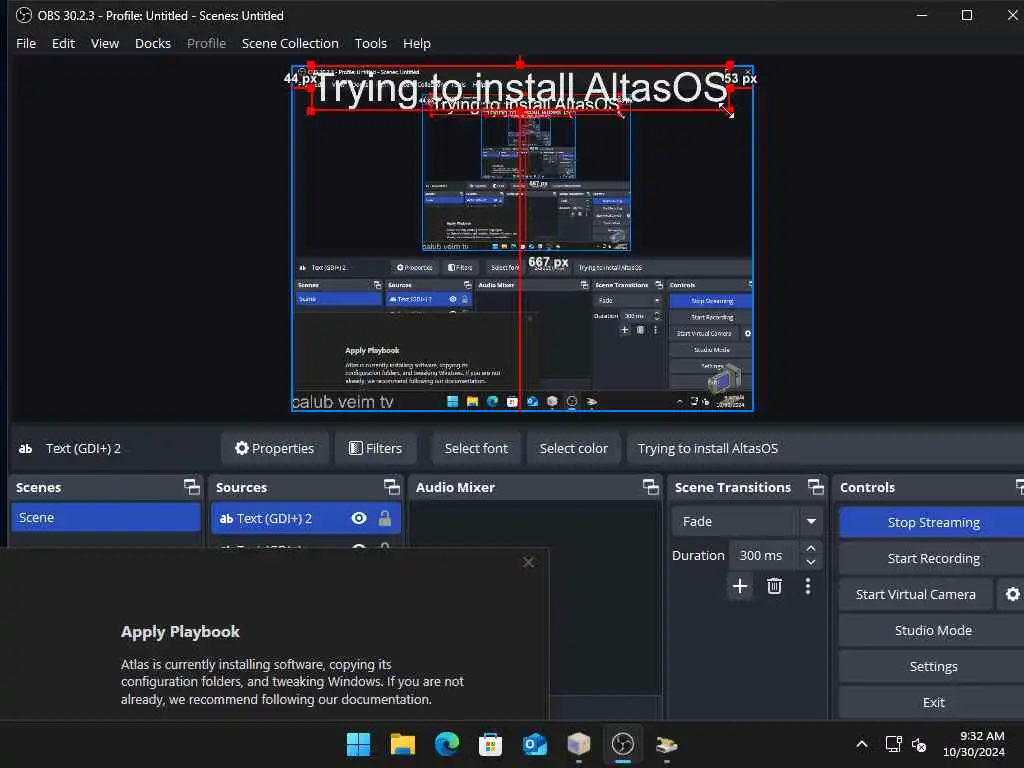Open Windows Start menu
Image resolution: width=1024 pixels, height=768 pixels.
point(358,744)
